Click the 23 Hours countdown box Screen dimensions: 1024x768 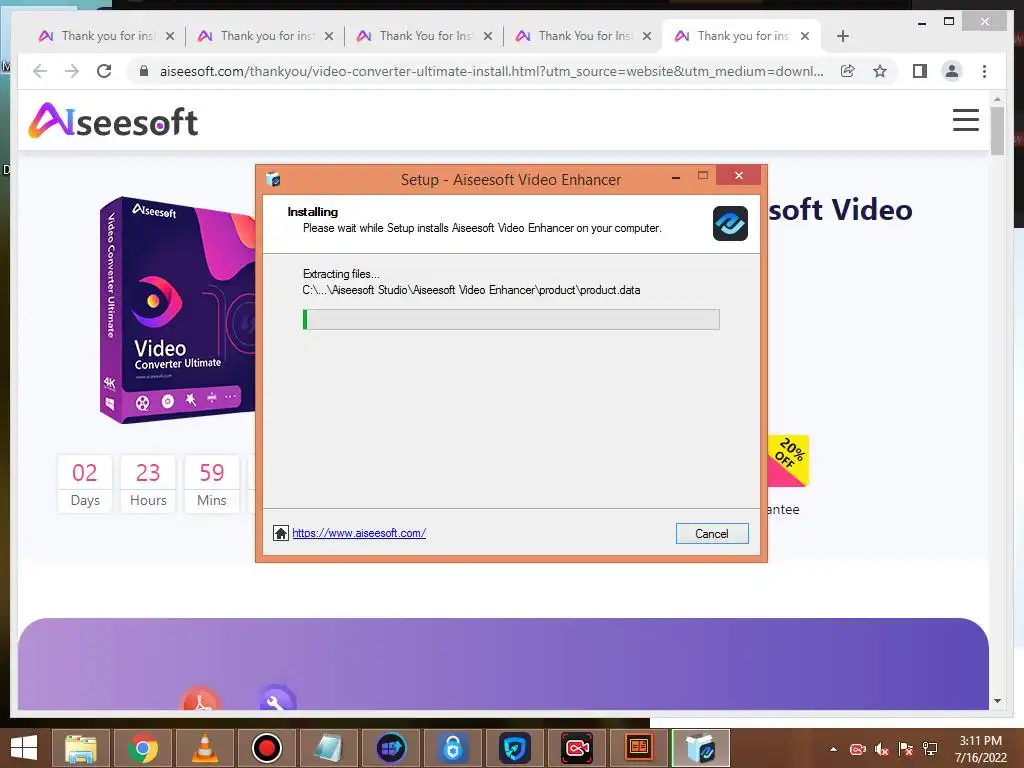(x=148, y=484)
